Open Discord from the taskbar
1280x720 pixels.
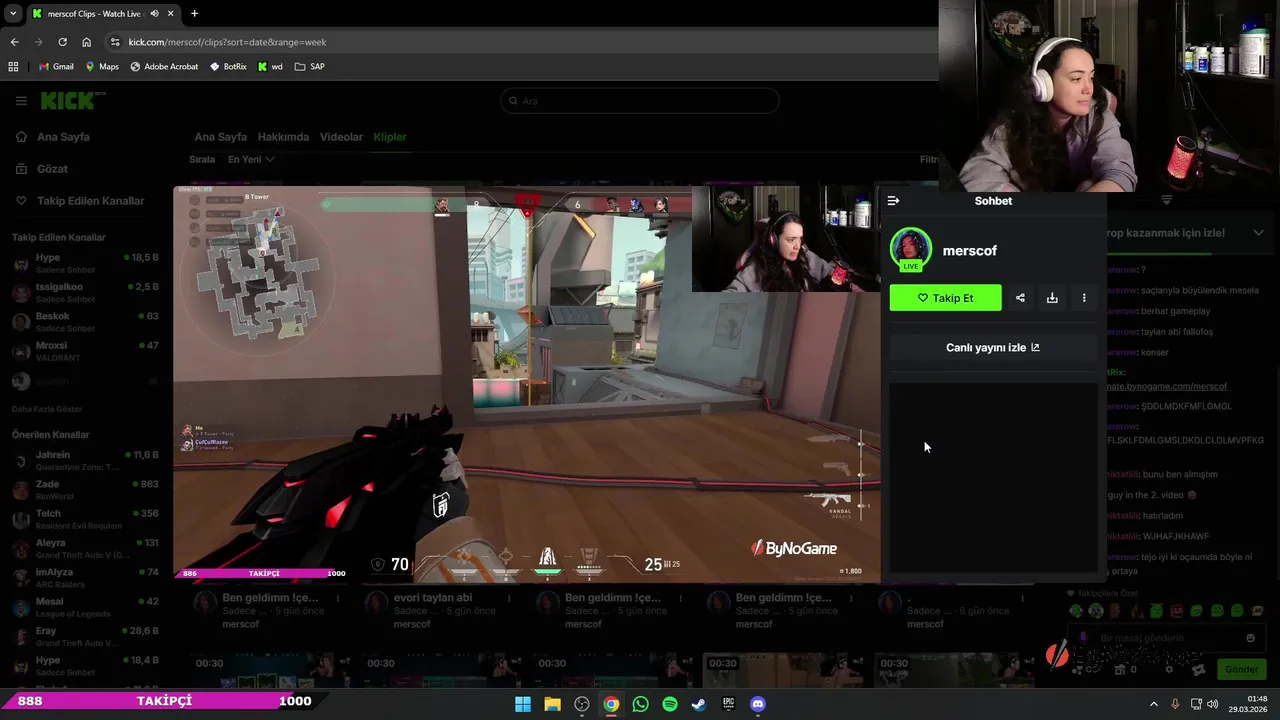click(758, 704)
